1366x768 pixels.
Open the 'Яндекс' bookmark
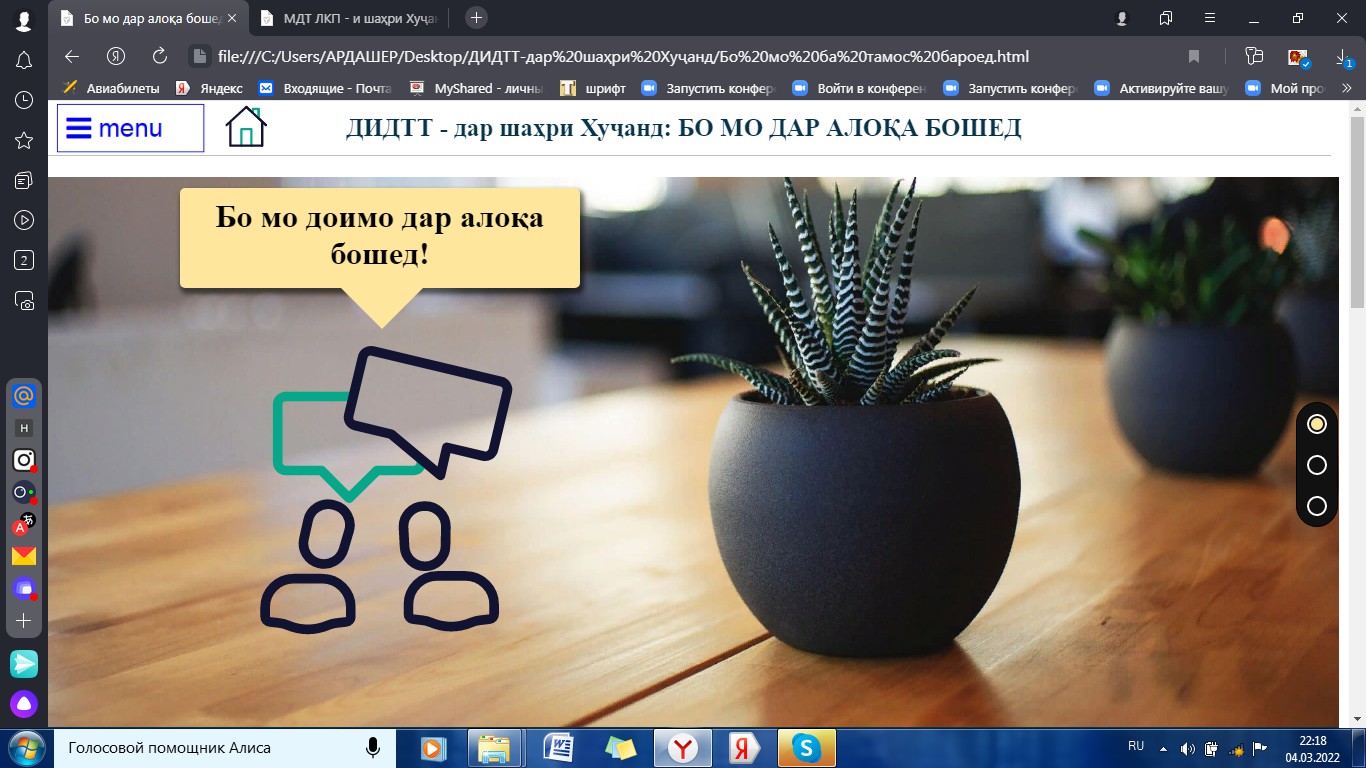pos(209,88)
